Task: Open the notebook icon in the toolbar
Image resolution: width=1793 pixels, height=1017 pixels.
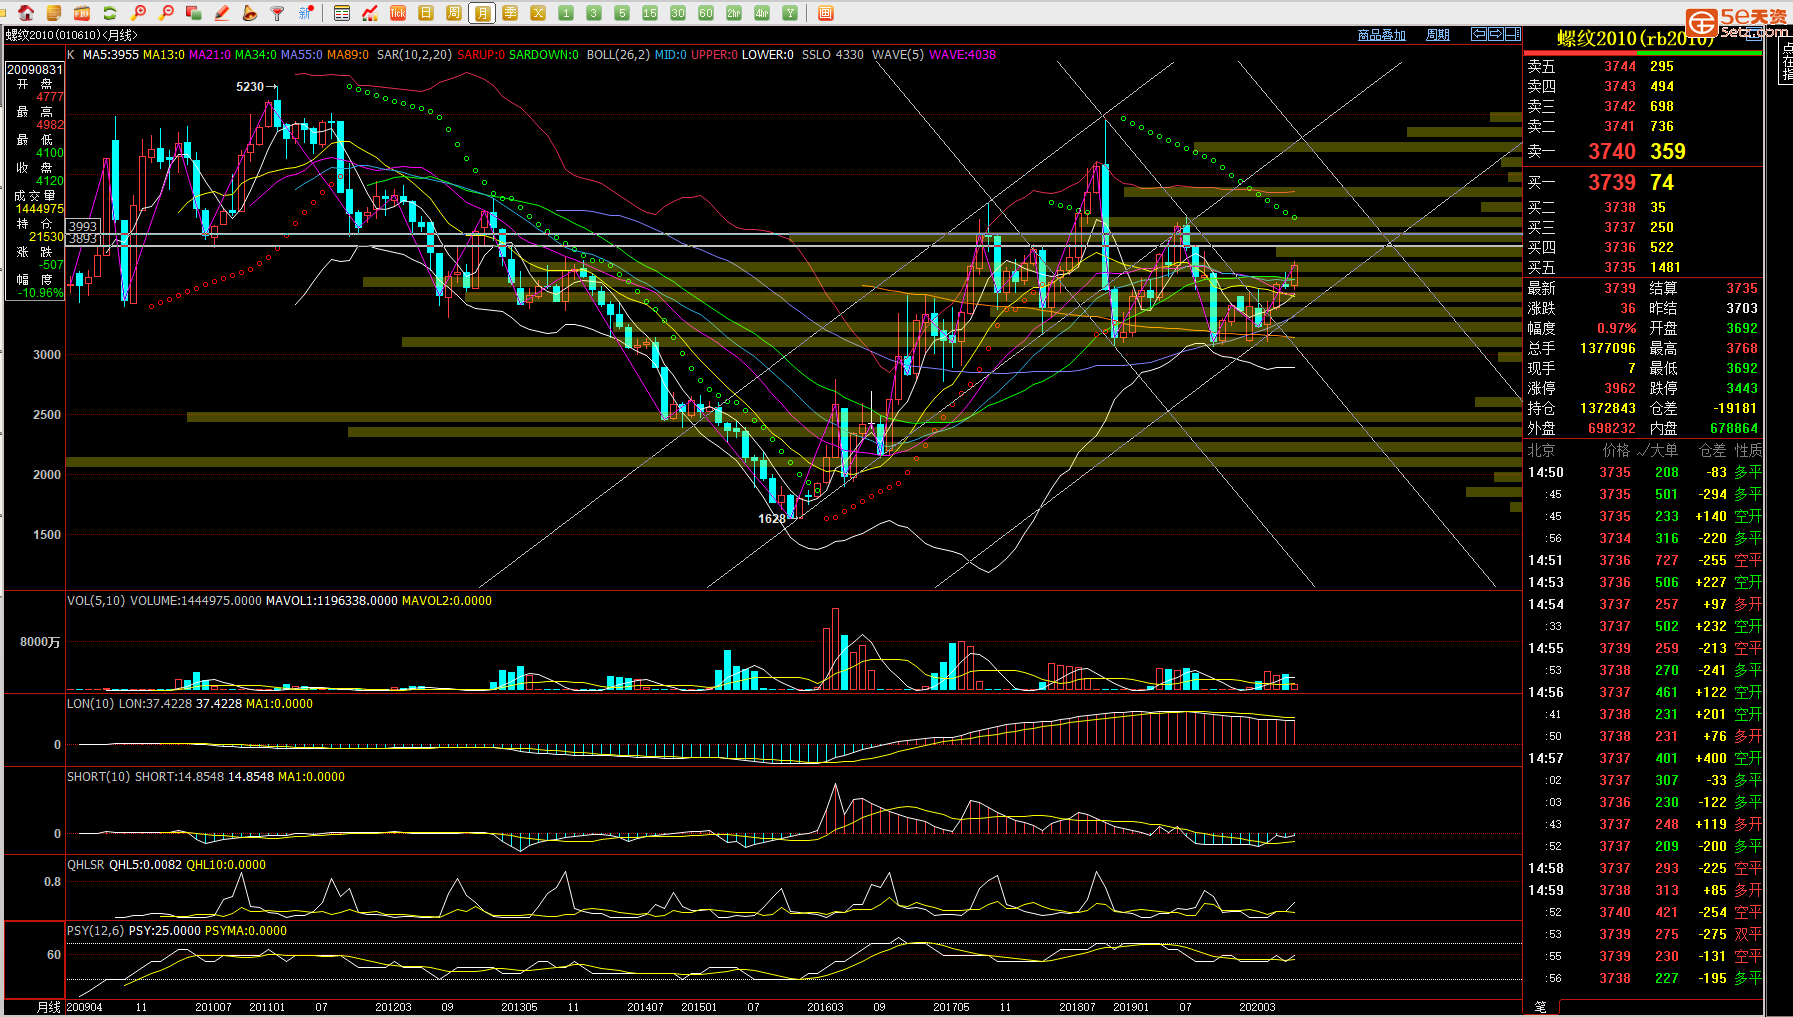Action: tap(54, 13)
